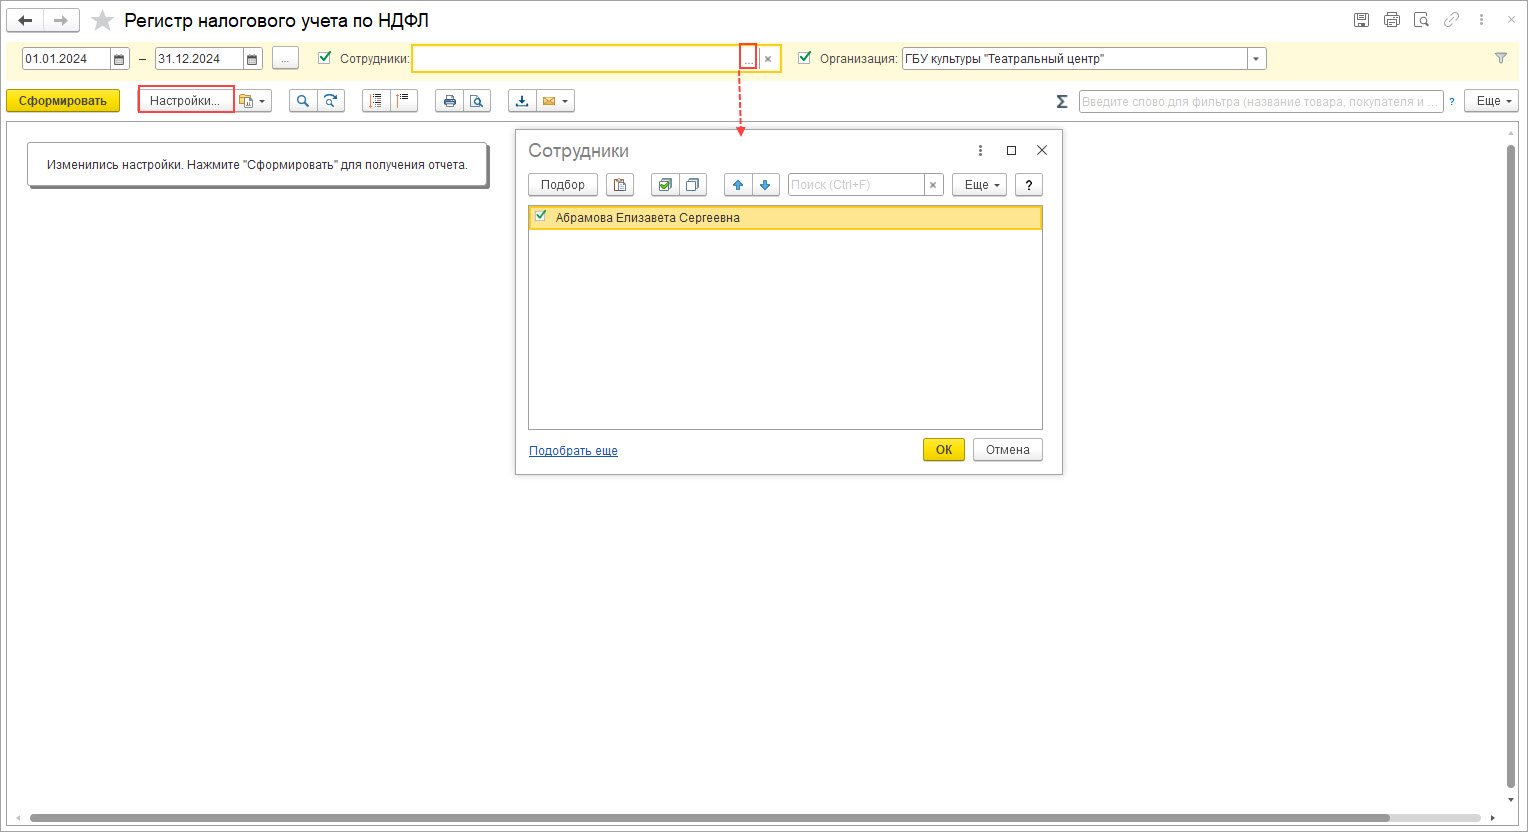Click the Сотрудники text input field
The width and height of the screenshot is (1528, 832).
576,59
